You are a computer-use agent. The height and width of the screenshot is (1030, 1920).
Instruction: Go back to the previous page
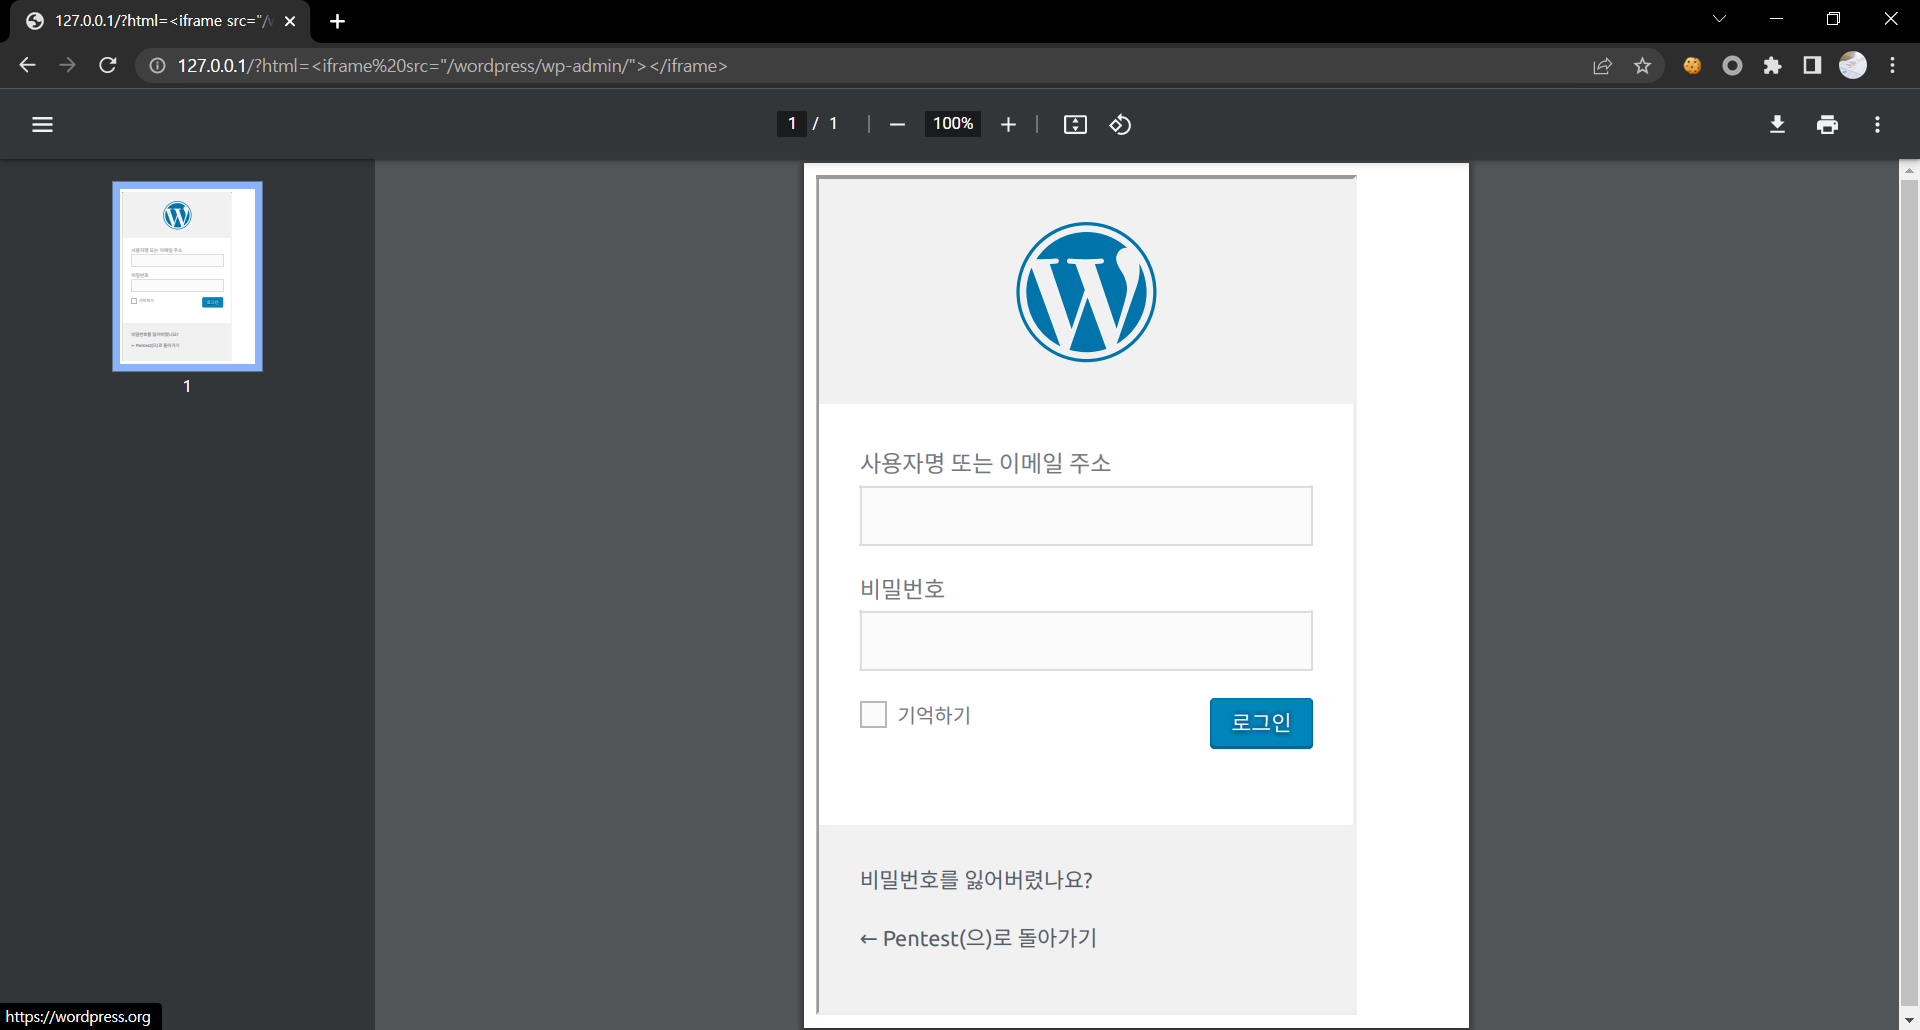[x=27, y=65]
